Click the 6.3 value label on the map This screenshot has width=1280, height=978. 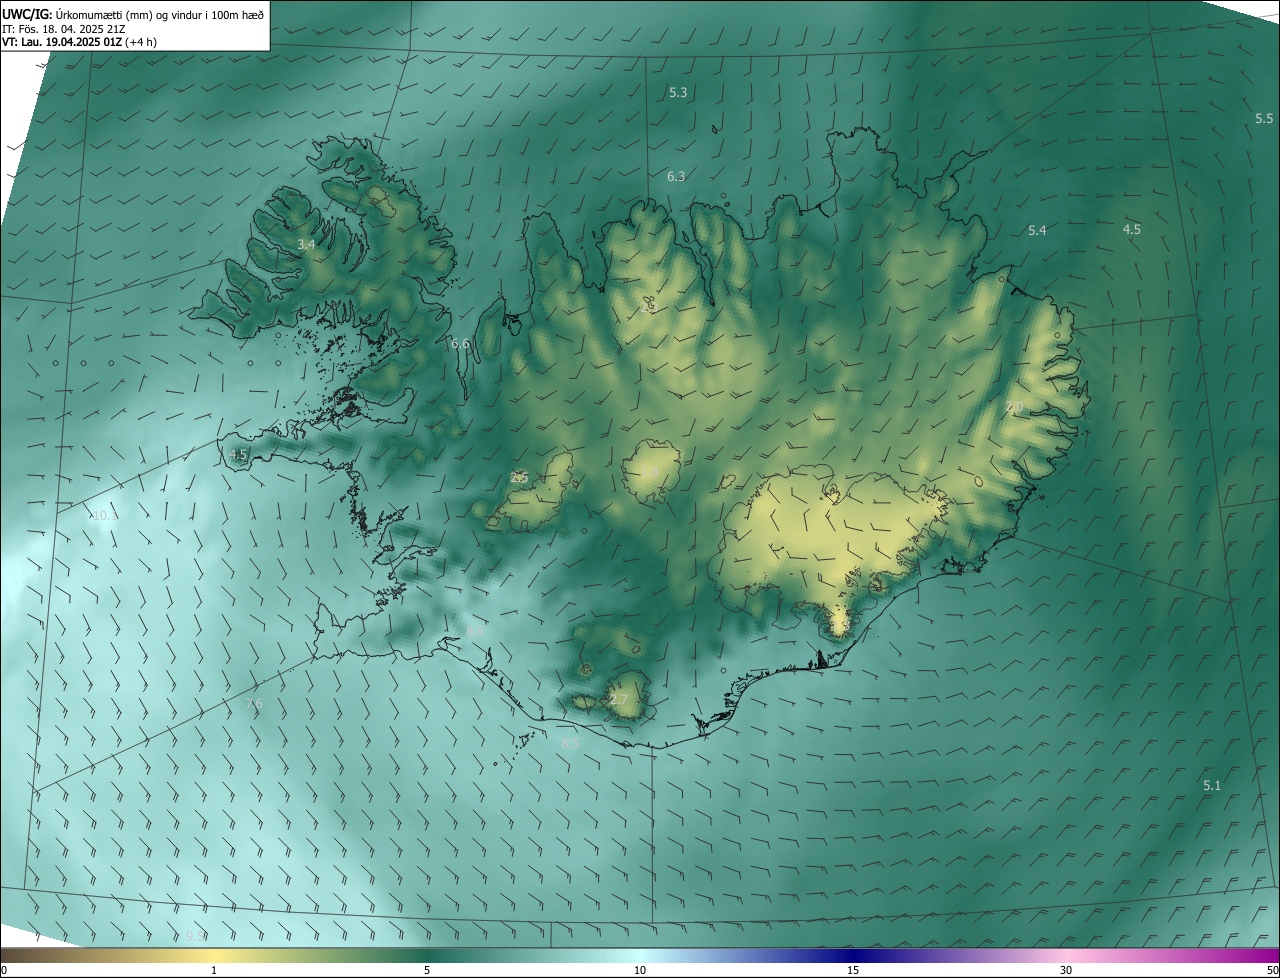click(677, 176)
